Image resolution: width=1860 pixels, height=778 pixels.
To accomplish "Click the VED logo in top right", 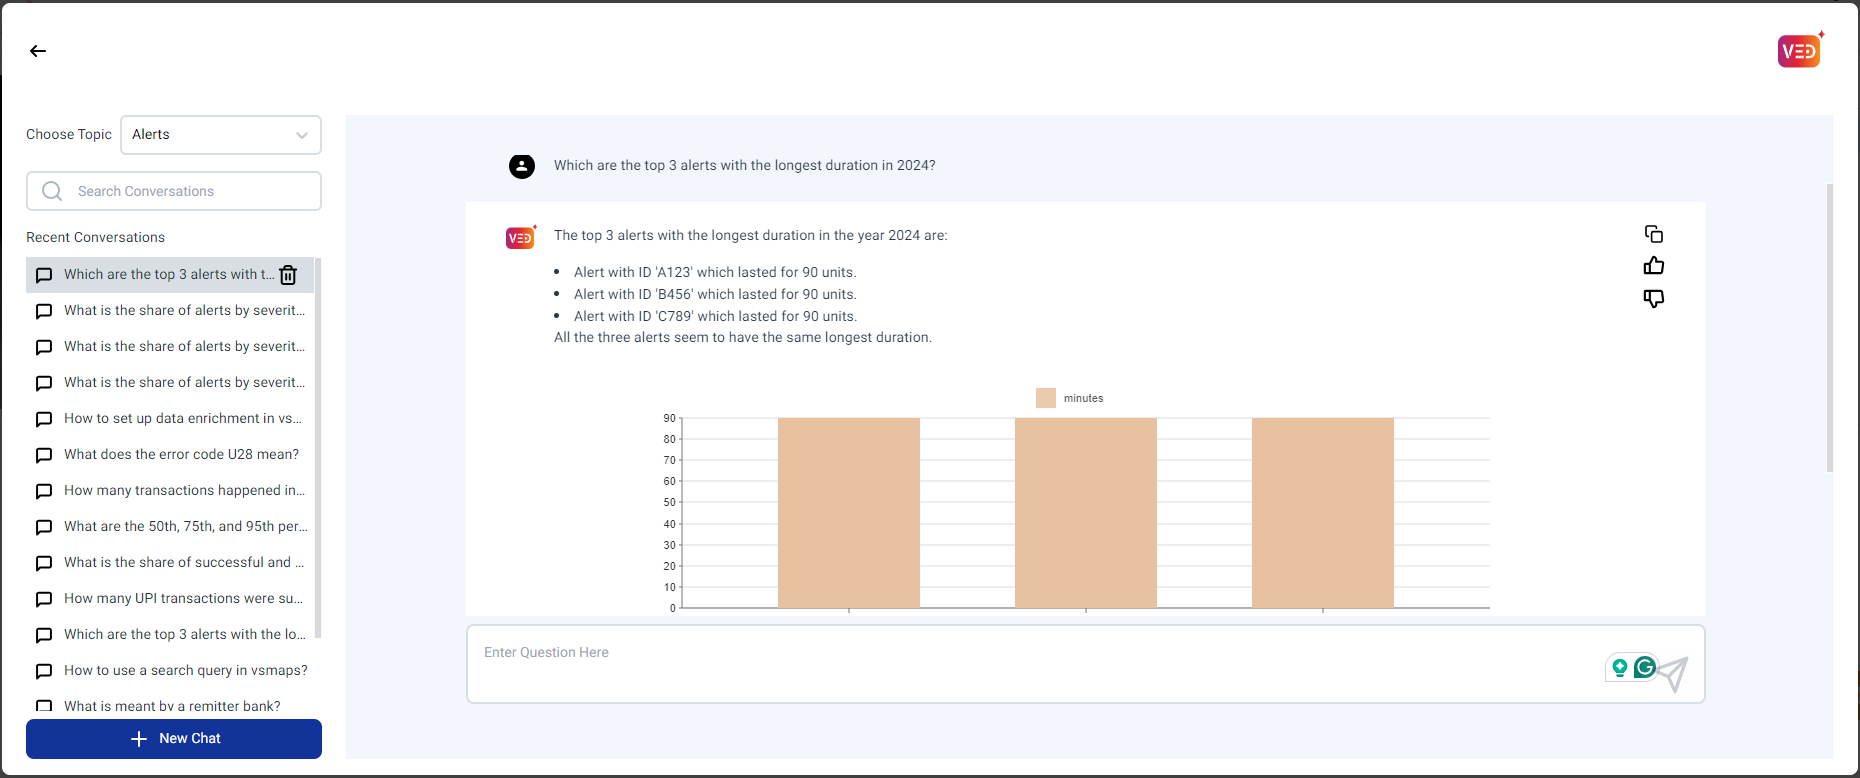I will (x=1799, y=51).
